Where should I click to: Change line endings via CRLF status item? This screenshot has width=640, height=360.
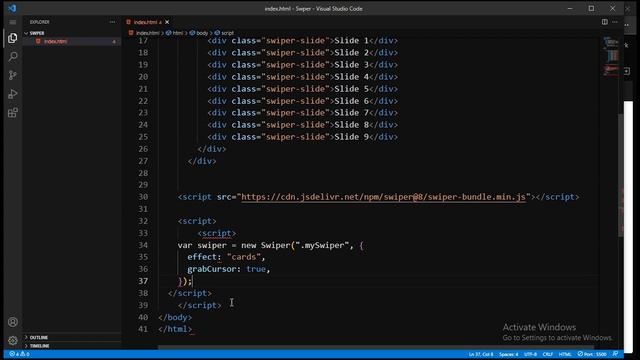click(x=547, y=354)
